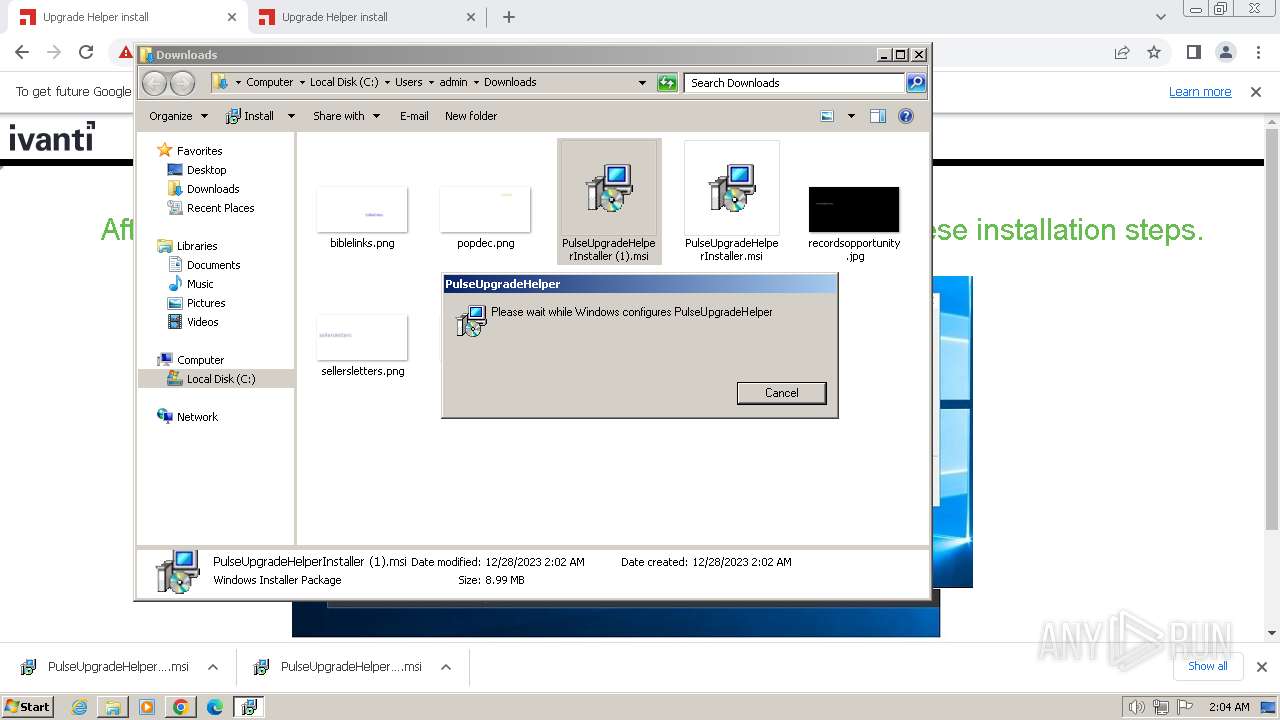Select Network in navigation pane
Viewport: 1280px width, 720px height.
coord(197,417)
